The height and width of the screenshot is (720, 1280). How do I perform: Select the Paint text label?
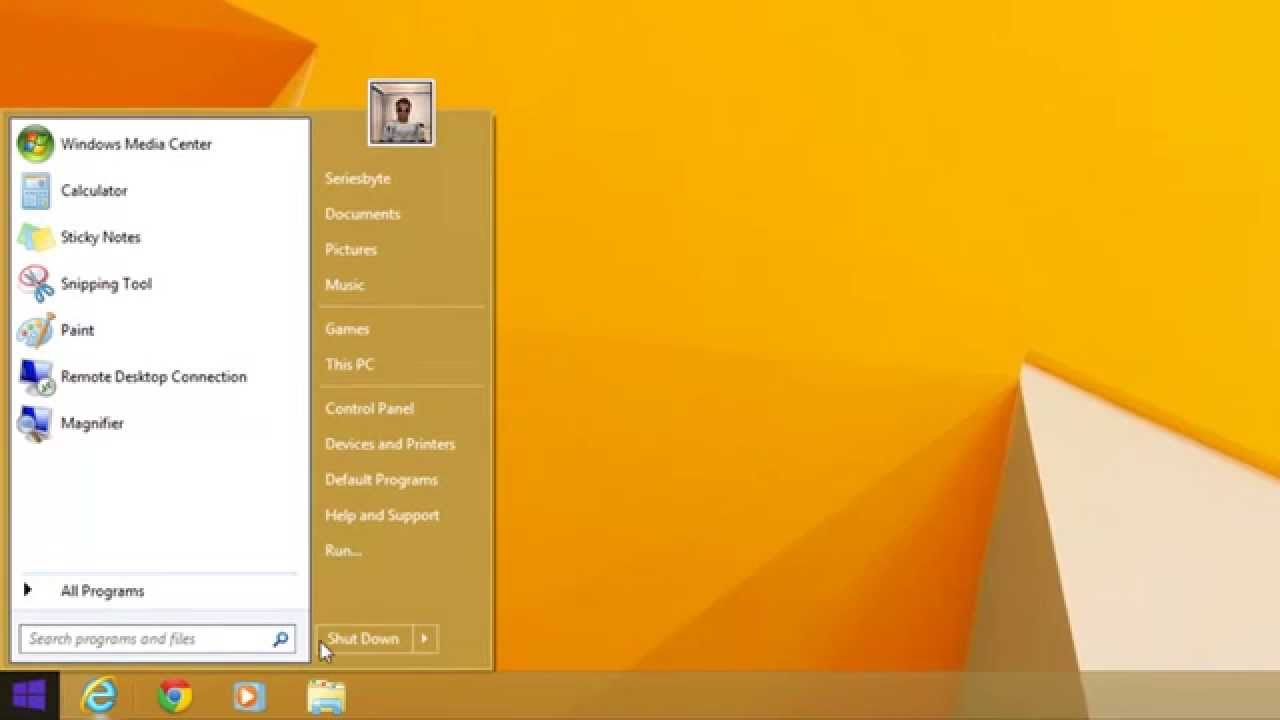tap(77, 330)
